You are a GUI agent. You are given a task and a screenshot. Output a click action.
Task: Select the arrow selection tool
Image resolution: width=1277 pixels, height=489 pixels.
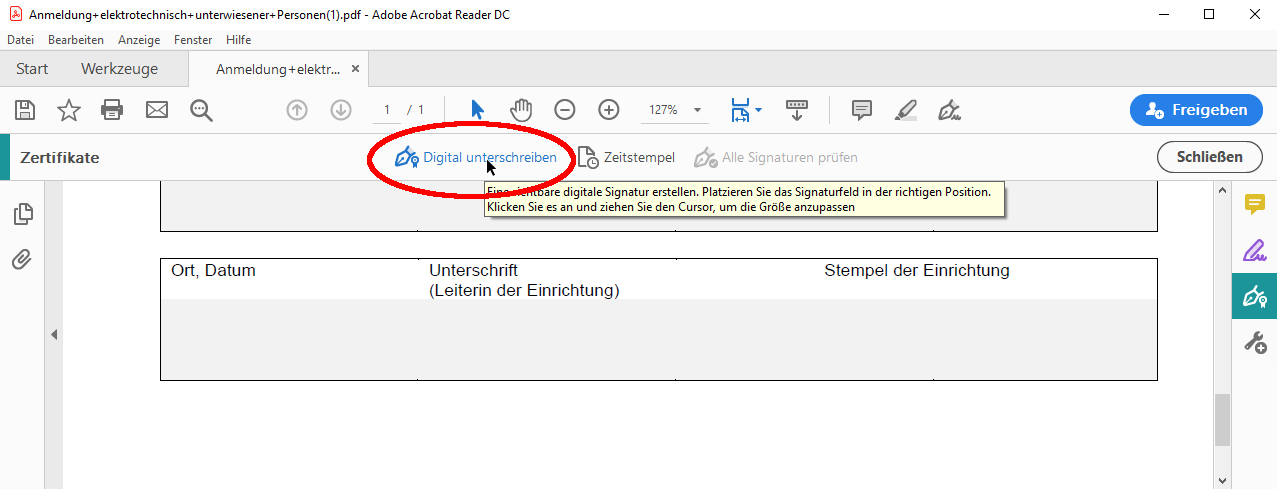[x=477, y=110]
